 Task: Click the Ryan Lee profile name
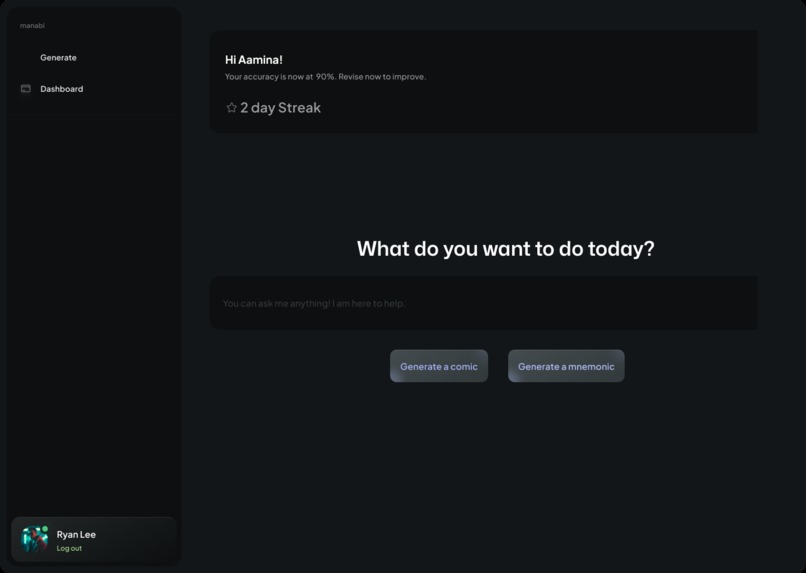click(x=76, y=534)
